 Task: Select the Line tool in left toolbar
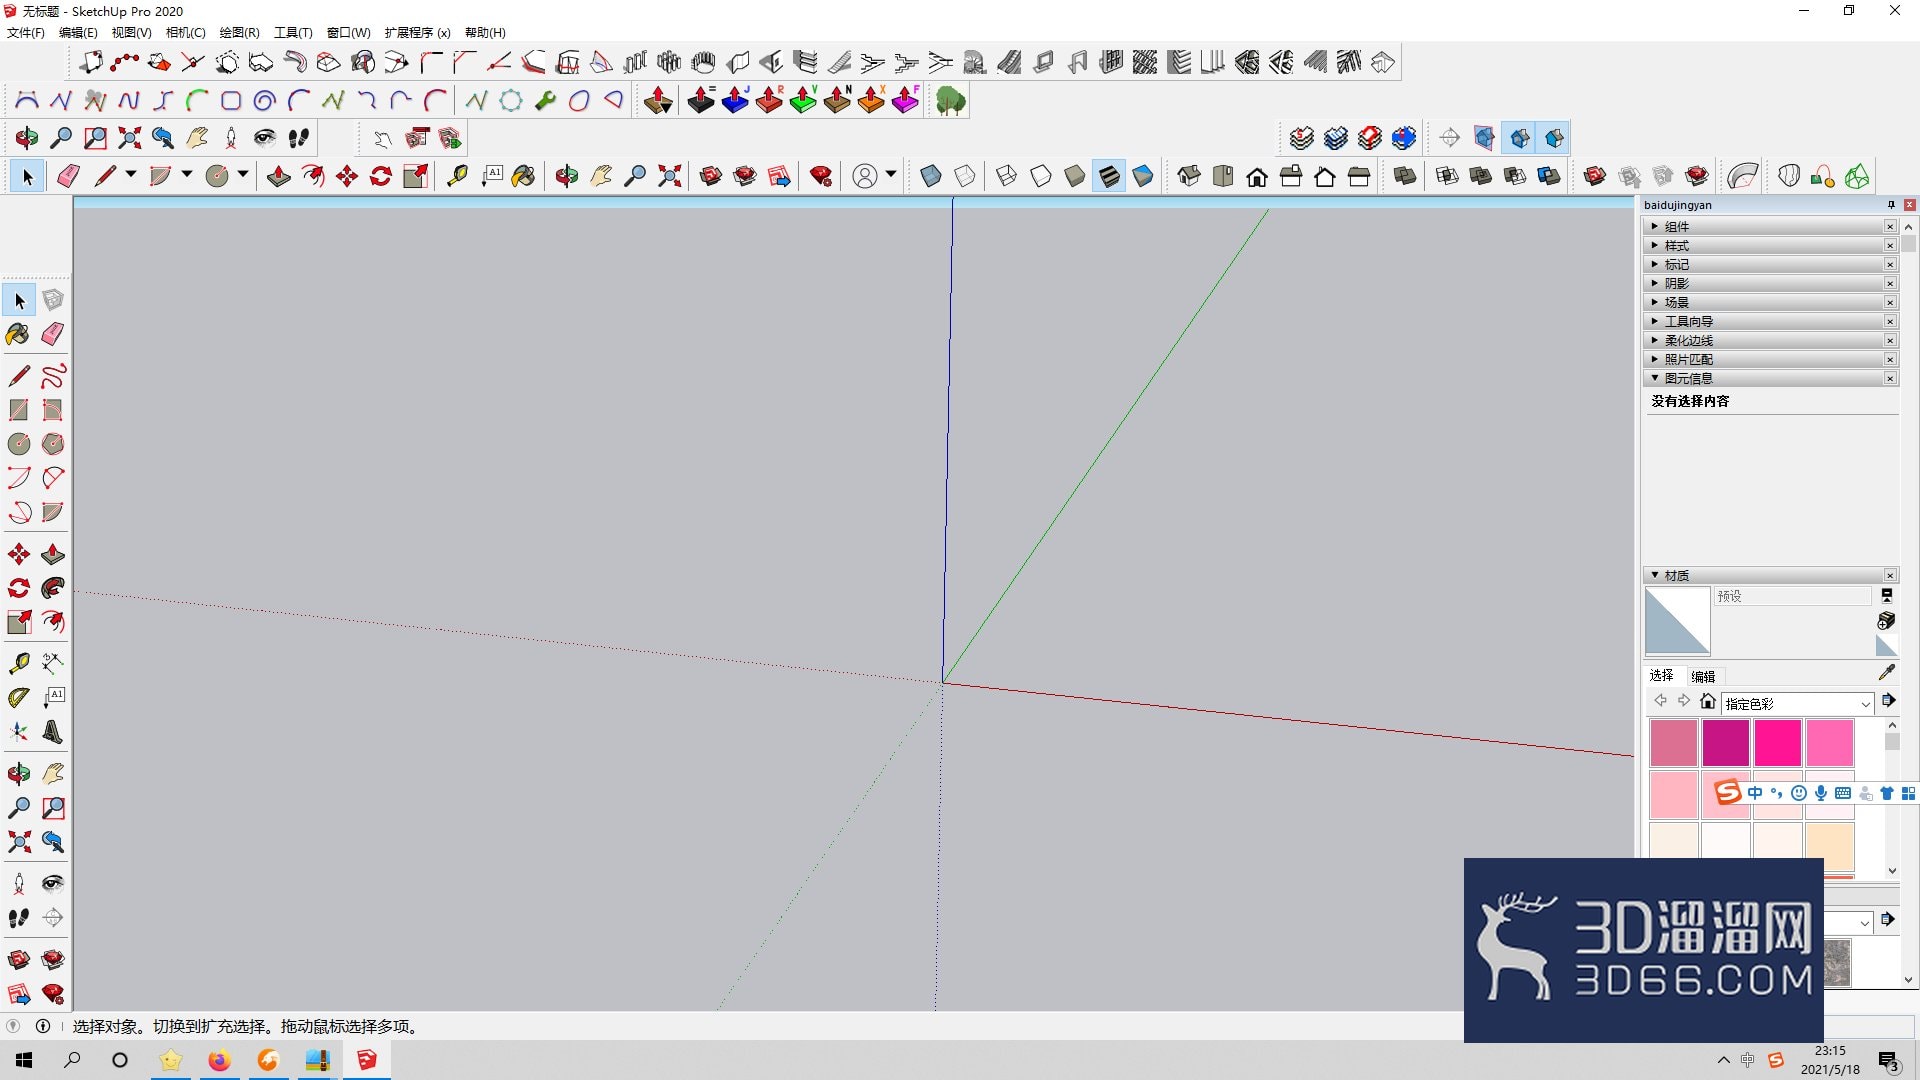pyautogui.click(x=18, y=376)
